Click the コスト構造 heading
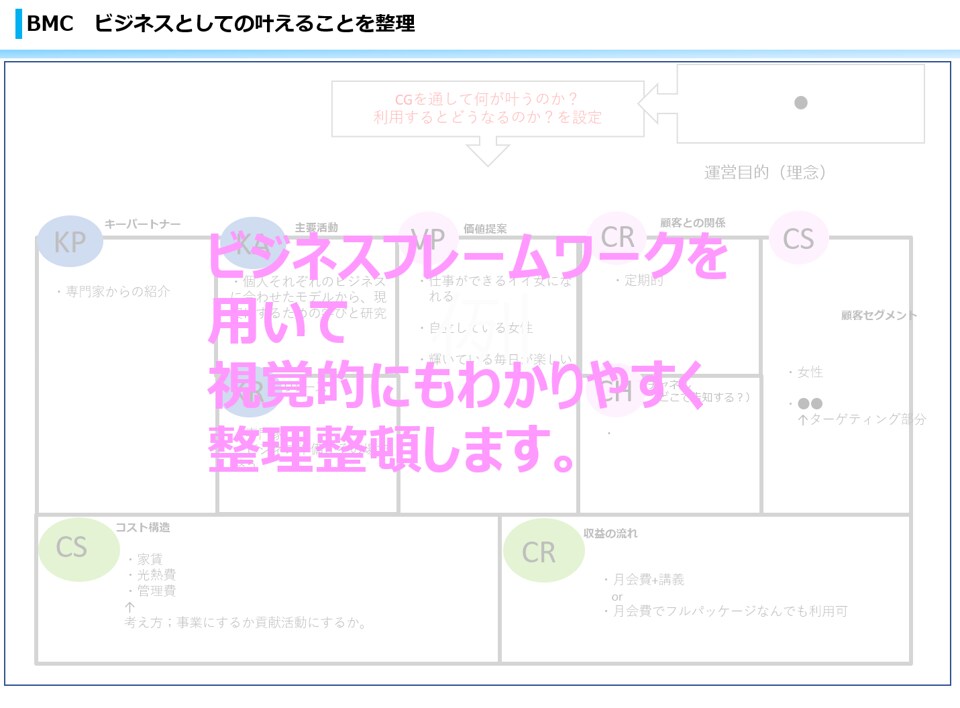This screenshot has height=708, width=960. coord(143,527)
